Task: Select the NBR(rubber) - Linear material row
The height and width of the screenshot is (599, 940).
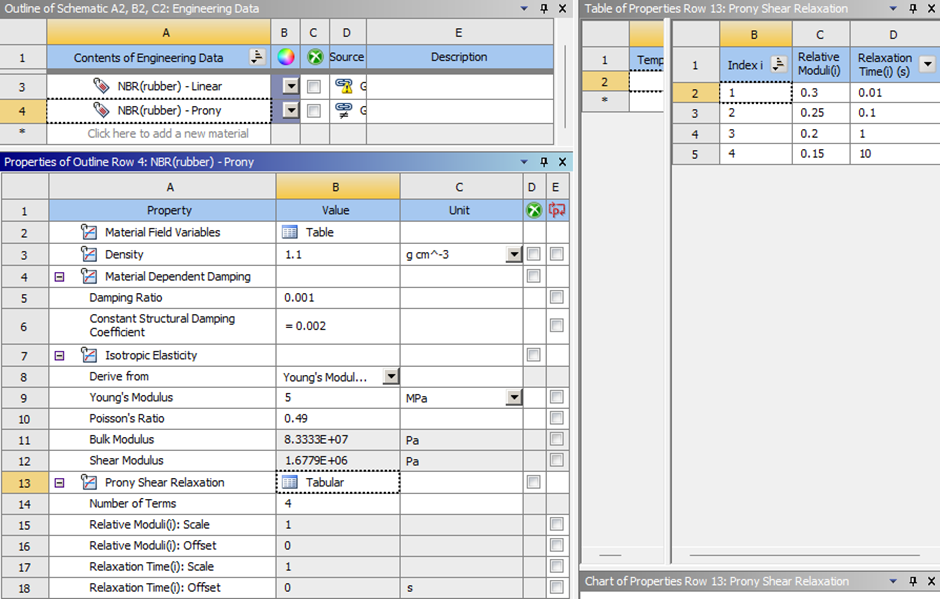Action: 170,86
